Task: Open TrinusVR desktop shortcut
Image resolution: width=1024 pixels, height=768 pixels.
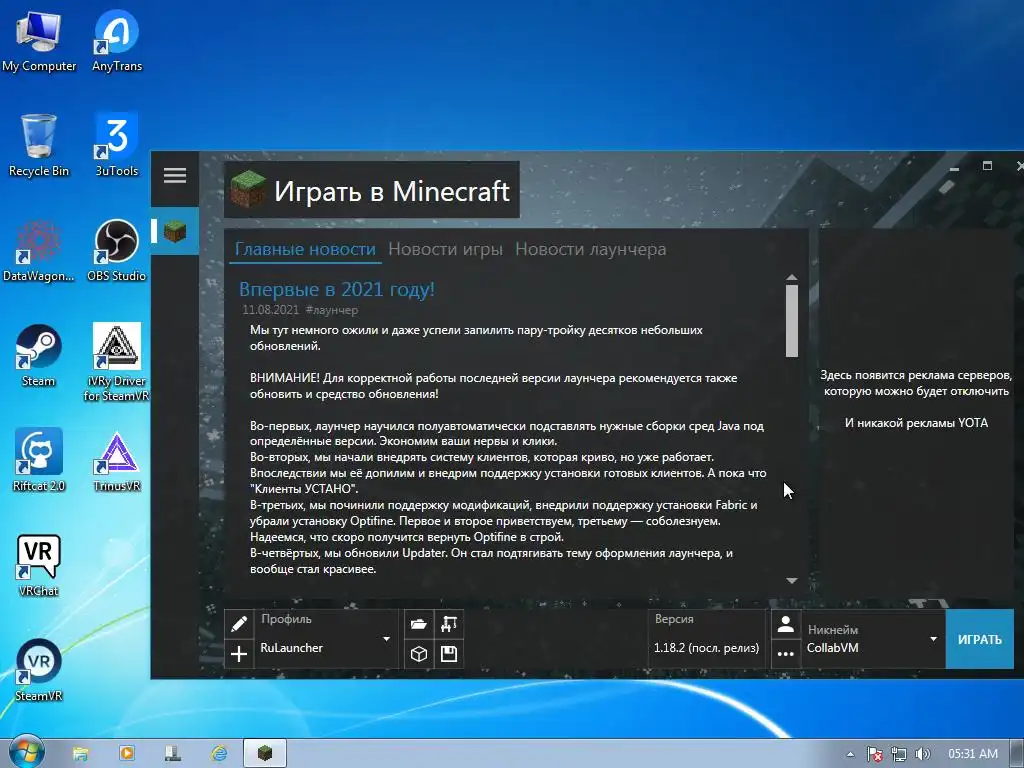Action: tap(116, 462)
